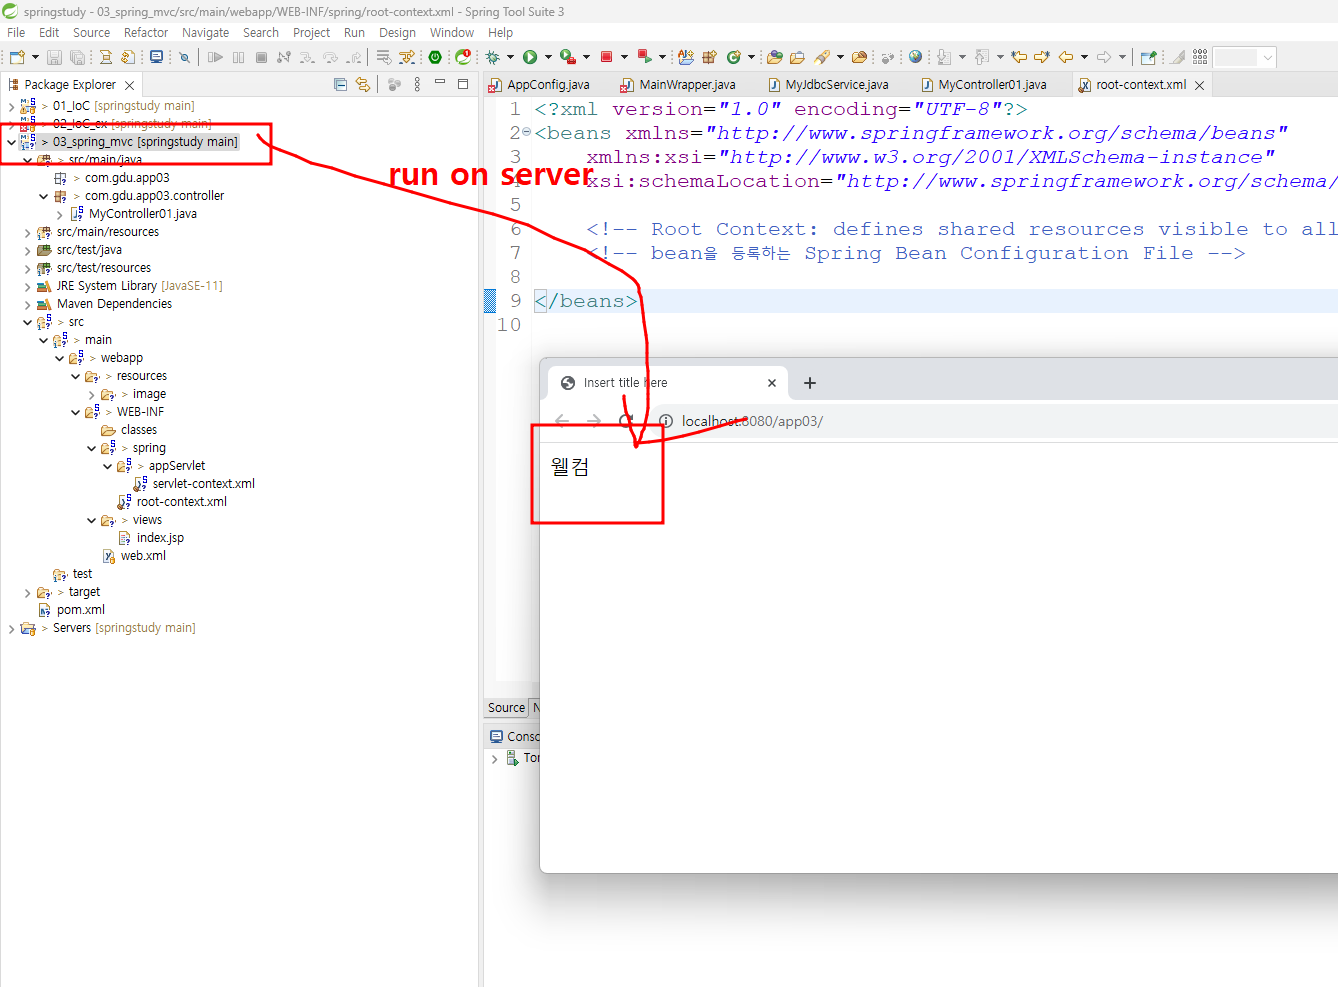Click the New file wizard toolbar icon
Image resolution: width=1338 pixels, height=987 pixels.
tap(17, 57)
